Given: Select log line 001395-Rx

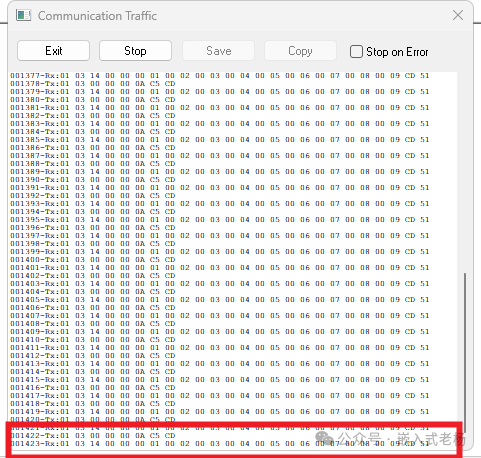Looking at the screenshot, I should (x=220, y=220).
